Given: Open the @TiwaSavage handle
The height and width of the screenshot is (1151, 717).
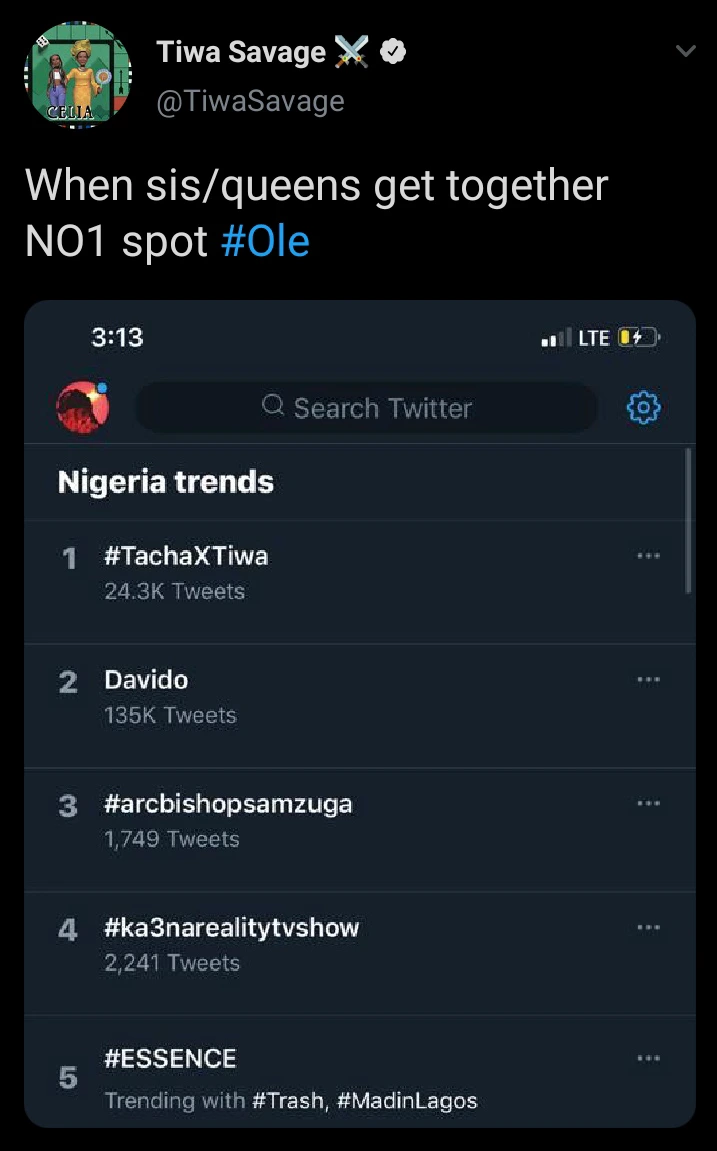Looking at the screenshot, I should 250,101.
